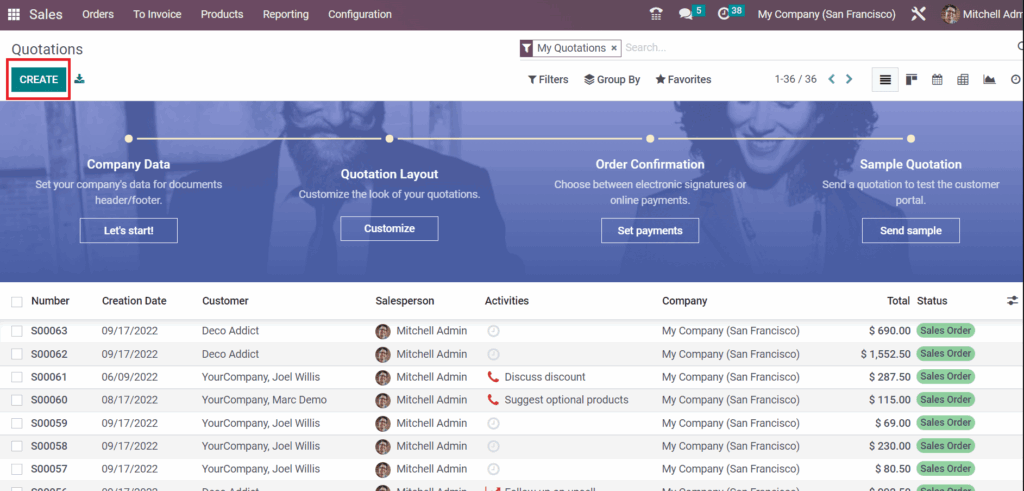Click Sales Order status badge for S00060

point(946,400)
